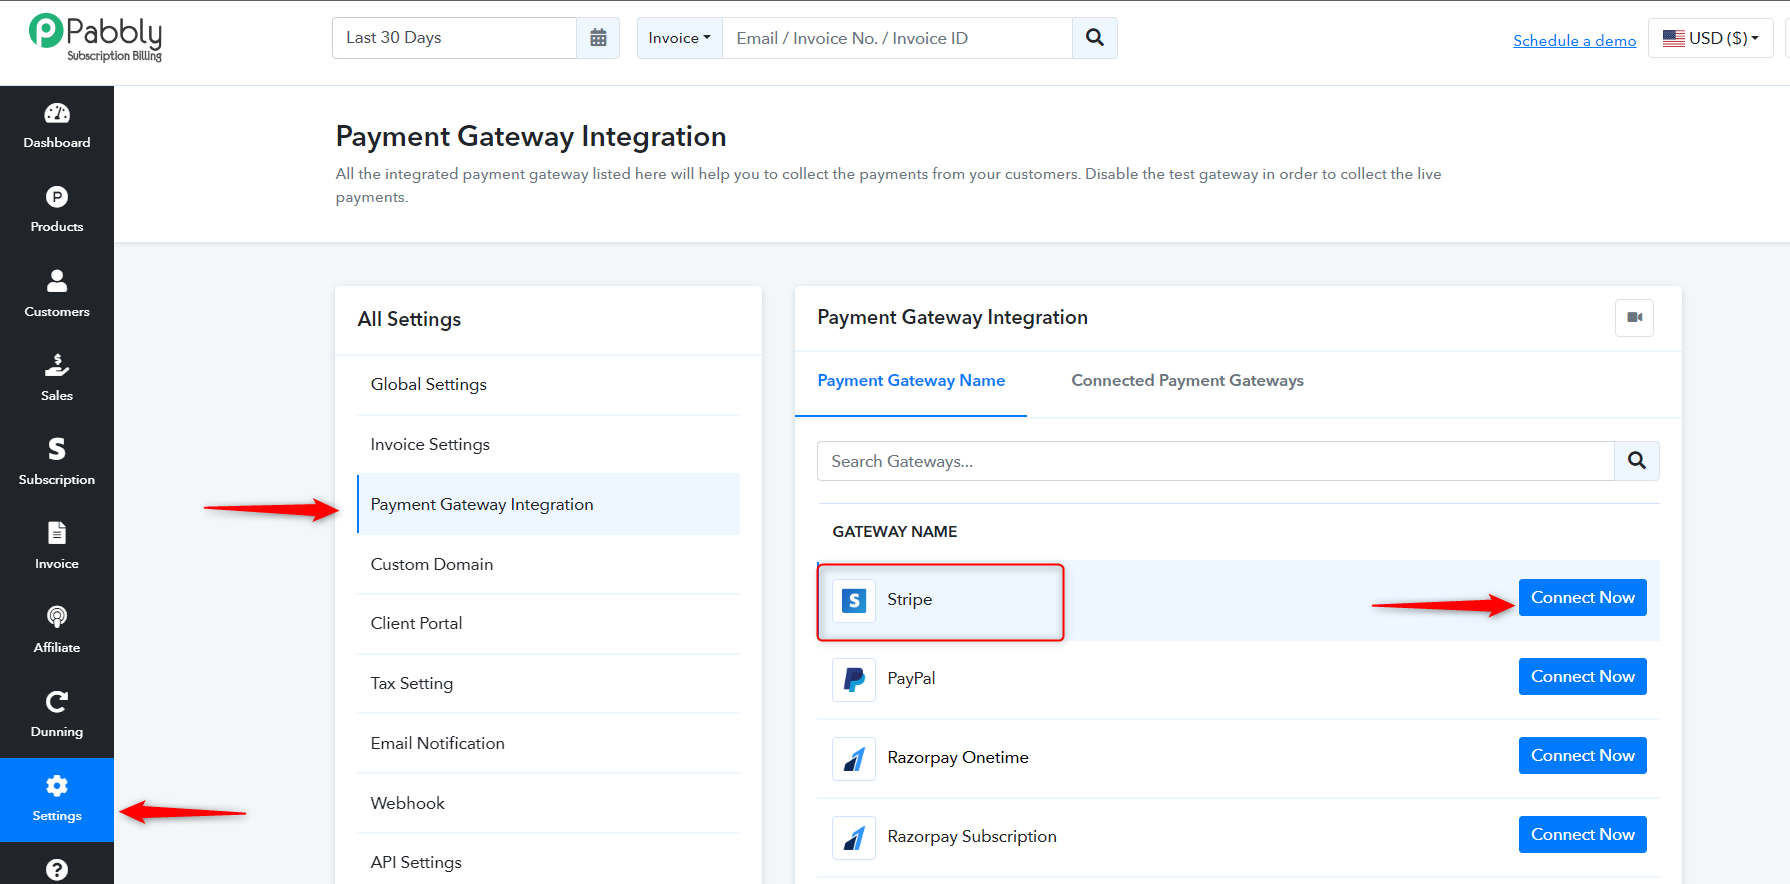
Task: Focus the Search Gateways input field
Action: (1216, 461)
